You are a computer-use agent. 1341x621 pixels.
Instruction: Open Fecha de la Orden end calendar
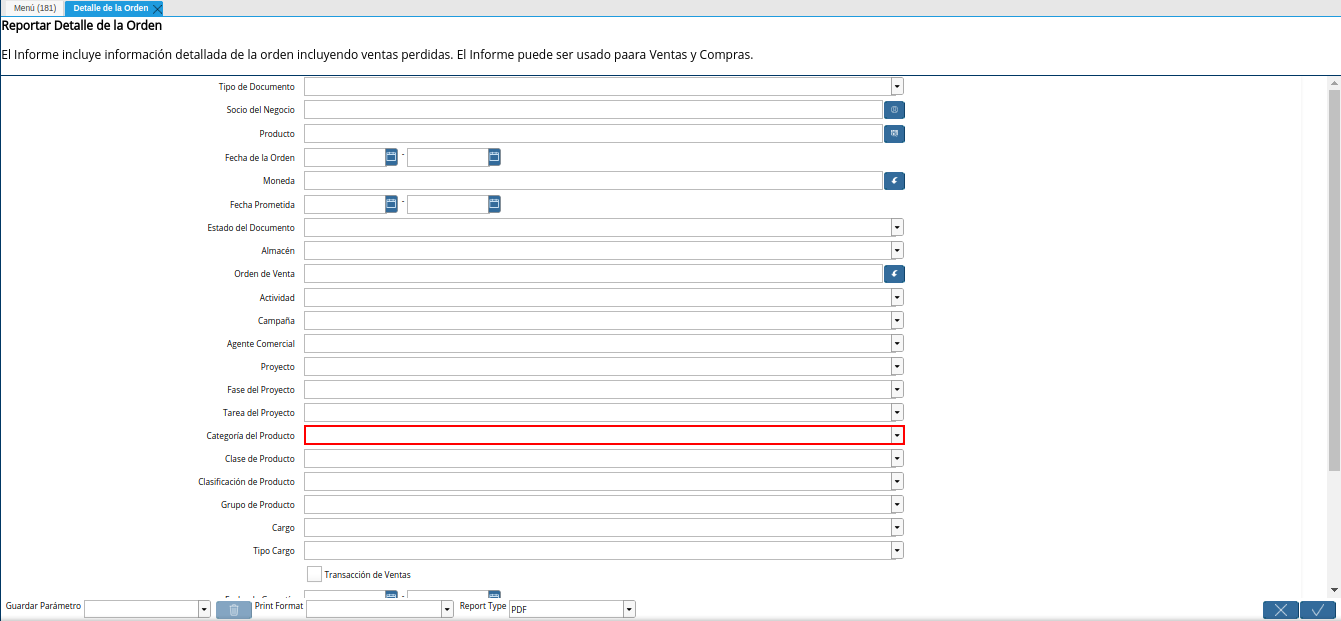tap(494, 157)
